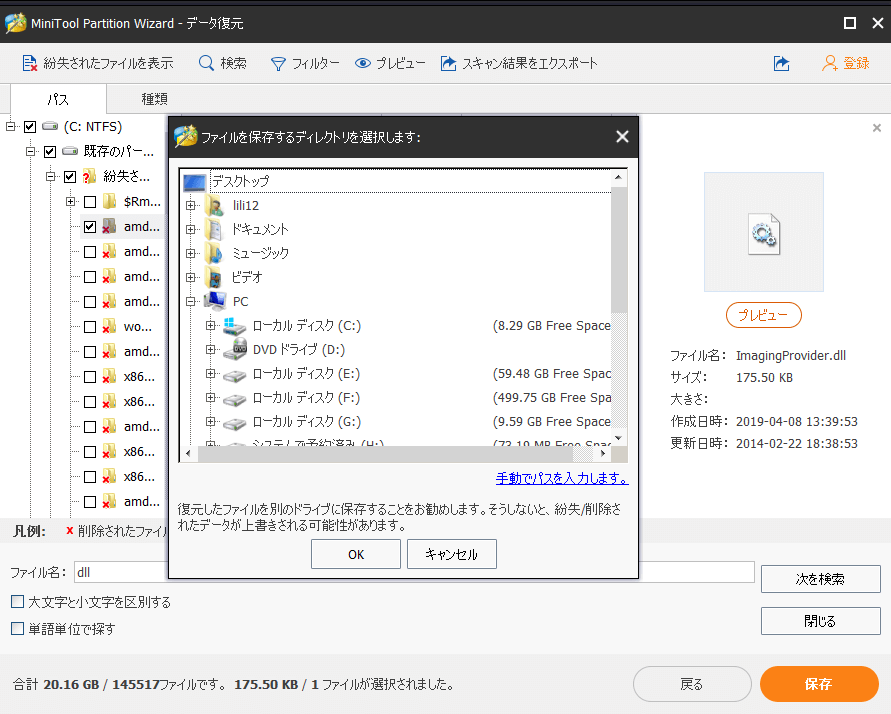891x714 pixels.
Task: Click the C: NTFS drive icon in tree
Action: [50, 126]
